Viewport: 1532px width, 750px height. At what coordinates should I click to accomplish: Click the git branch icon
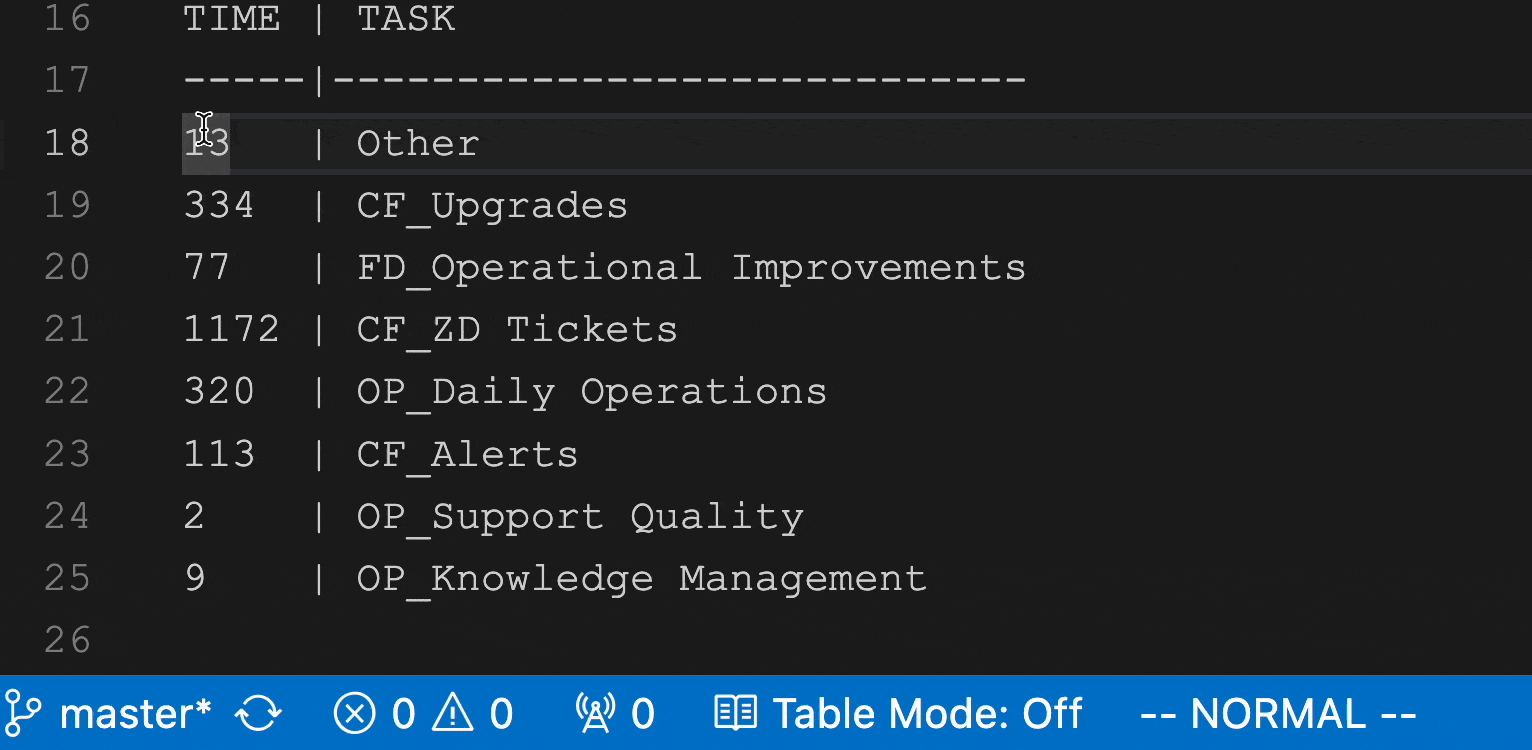(x=24, y=714)
